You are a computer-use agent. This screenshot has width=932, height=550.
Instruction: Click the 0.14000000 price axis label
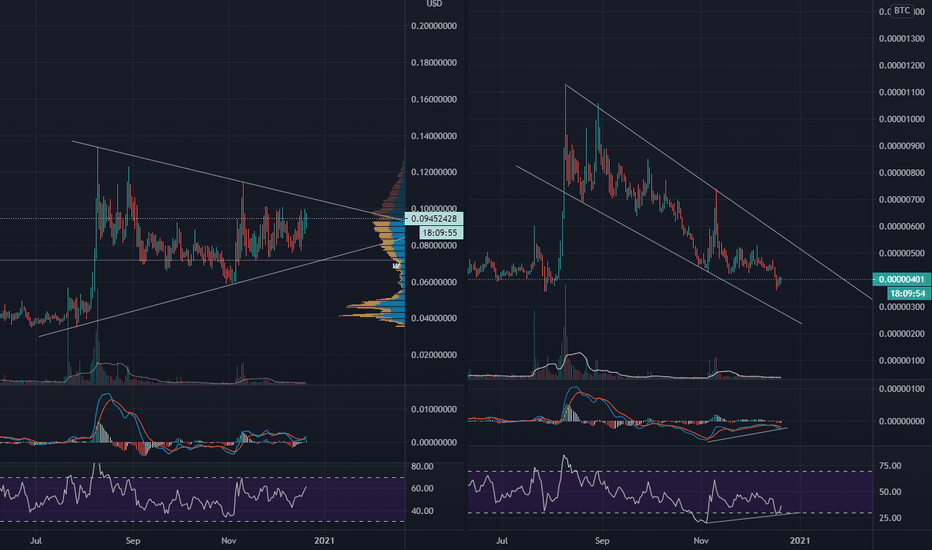pos(434,136)
